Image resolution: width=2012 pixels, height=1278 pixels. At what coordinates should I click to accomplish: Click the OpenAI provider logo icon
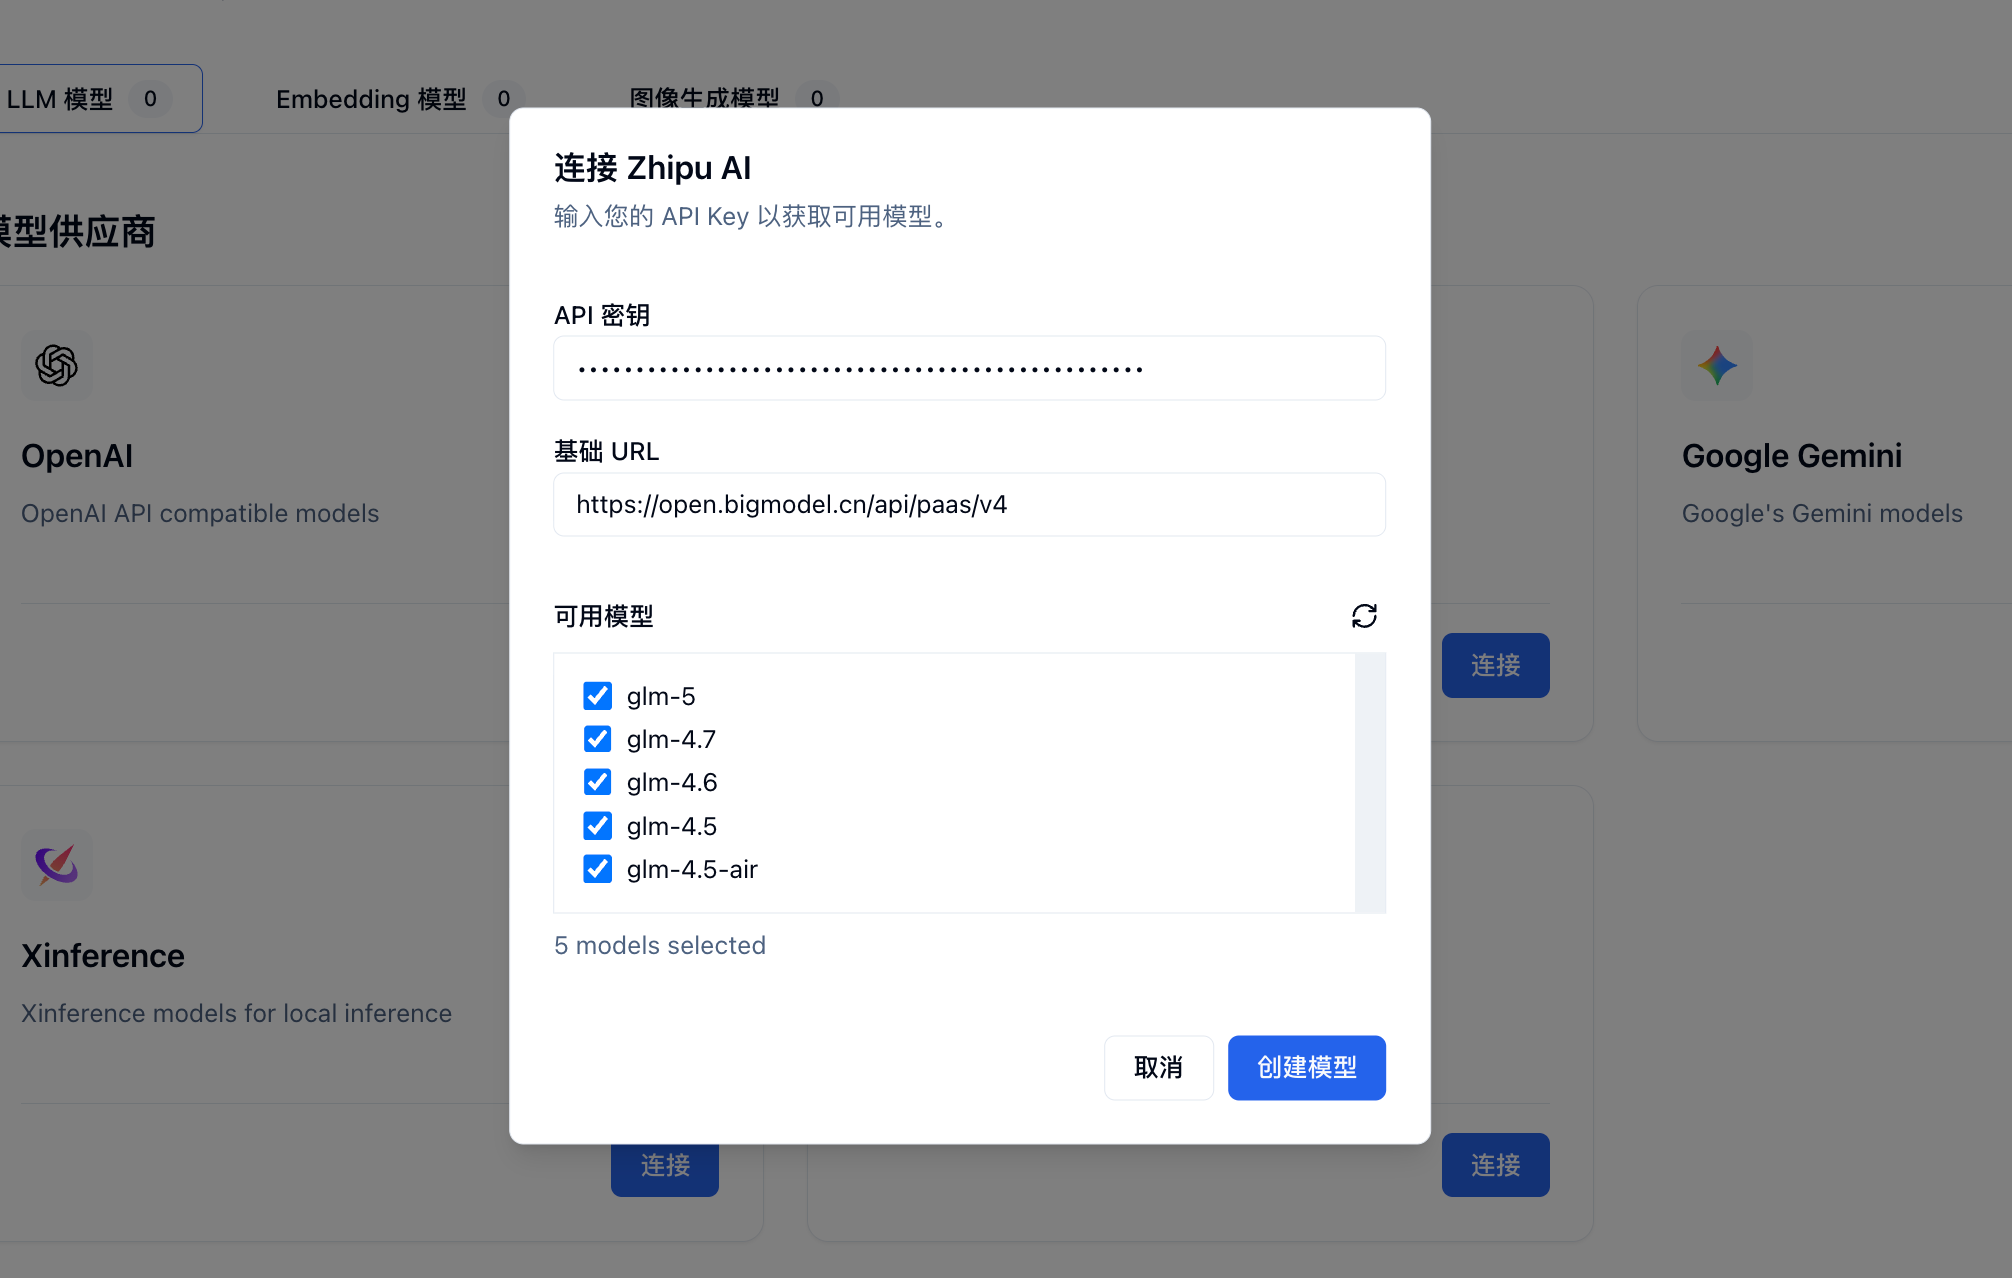tap(57, 365)
